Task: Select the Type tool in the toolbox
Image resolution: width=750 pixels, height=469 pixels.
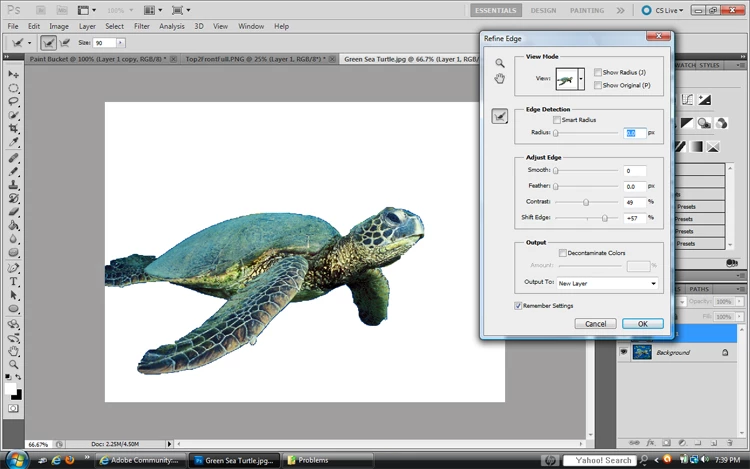Action: point(14,282)
